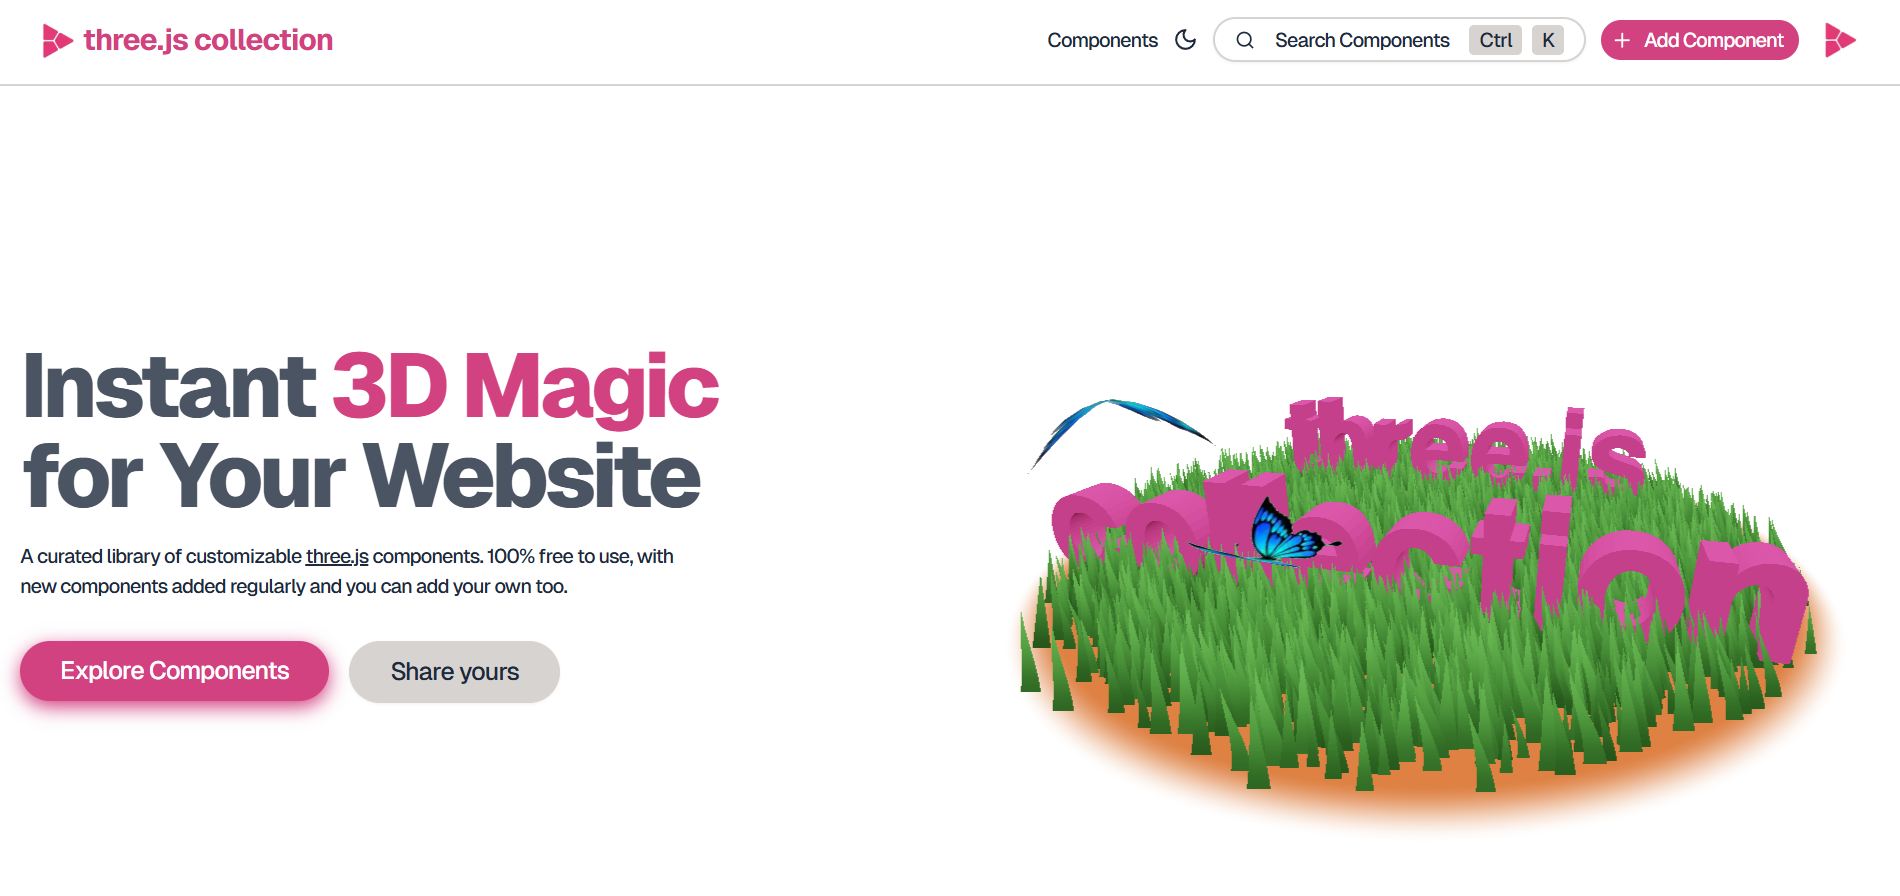Screen dimensions: 1900x896
Task: Click the "Instant 3D Magic" heading text
Action: pos(370,387)
